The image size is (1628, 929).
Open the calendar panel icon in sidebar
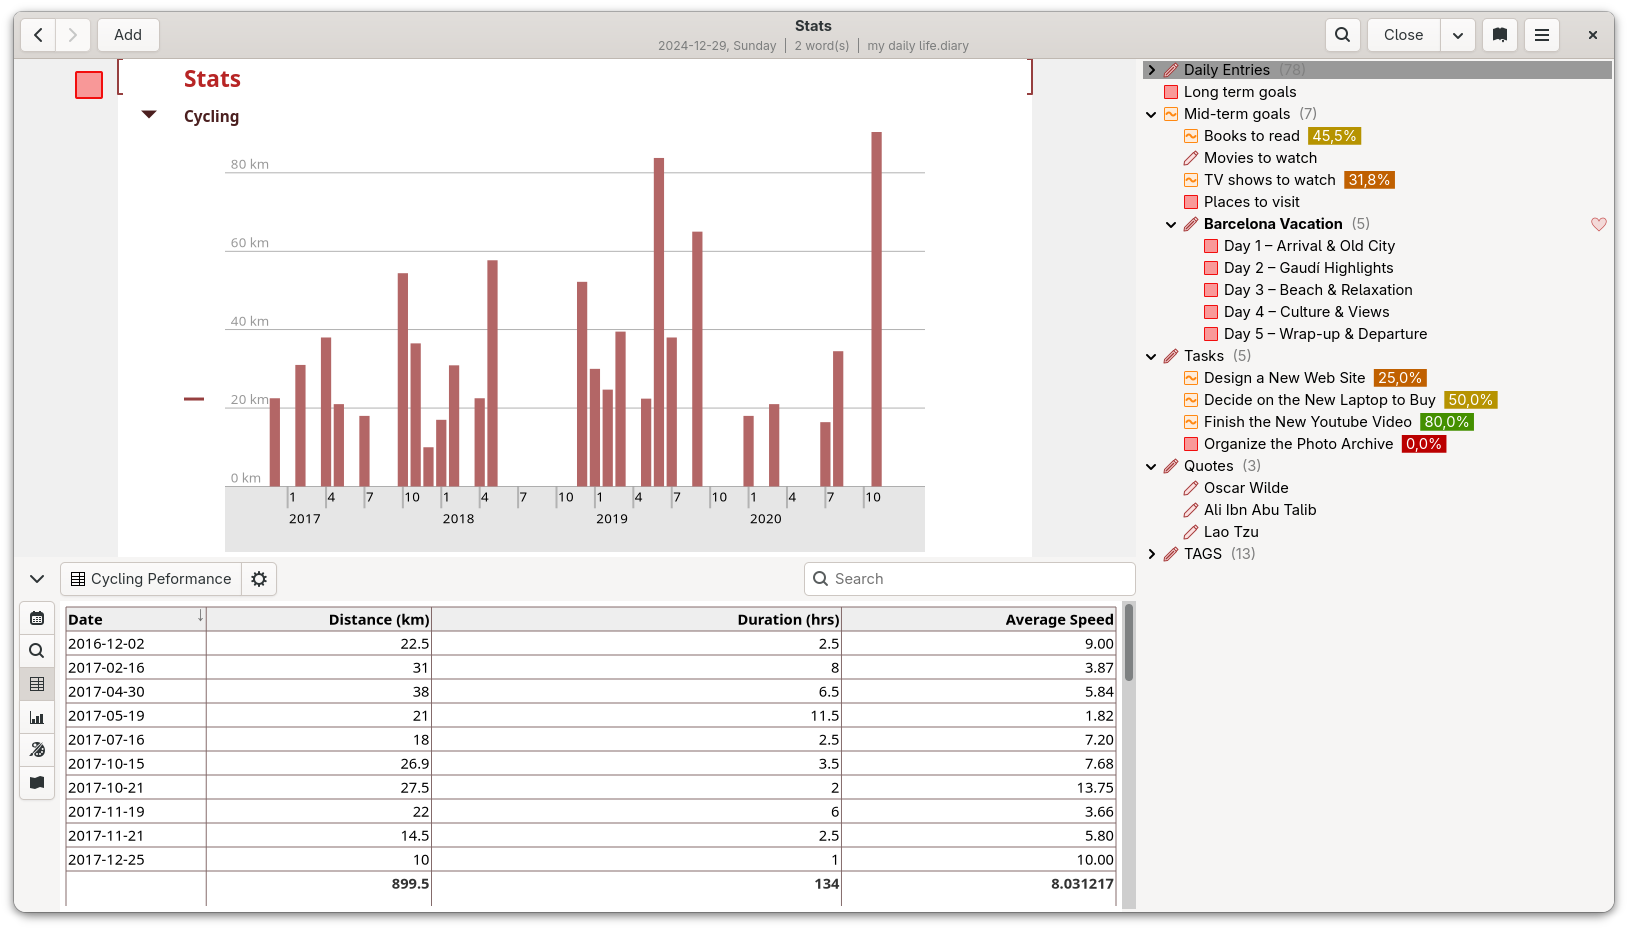pos(37,618)
